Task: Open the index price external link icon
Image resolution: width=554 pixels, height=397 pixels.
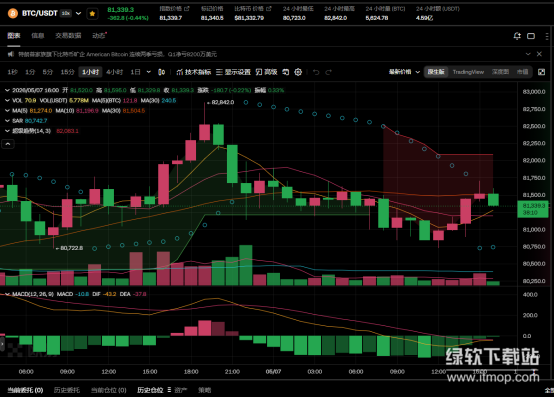Action: 187,8
